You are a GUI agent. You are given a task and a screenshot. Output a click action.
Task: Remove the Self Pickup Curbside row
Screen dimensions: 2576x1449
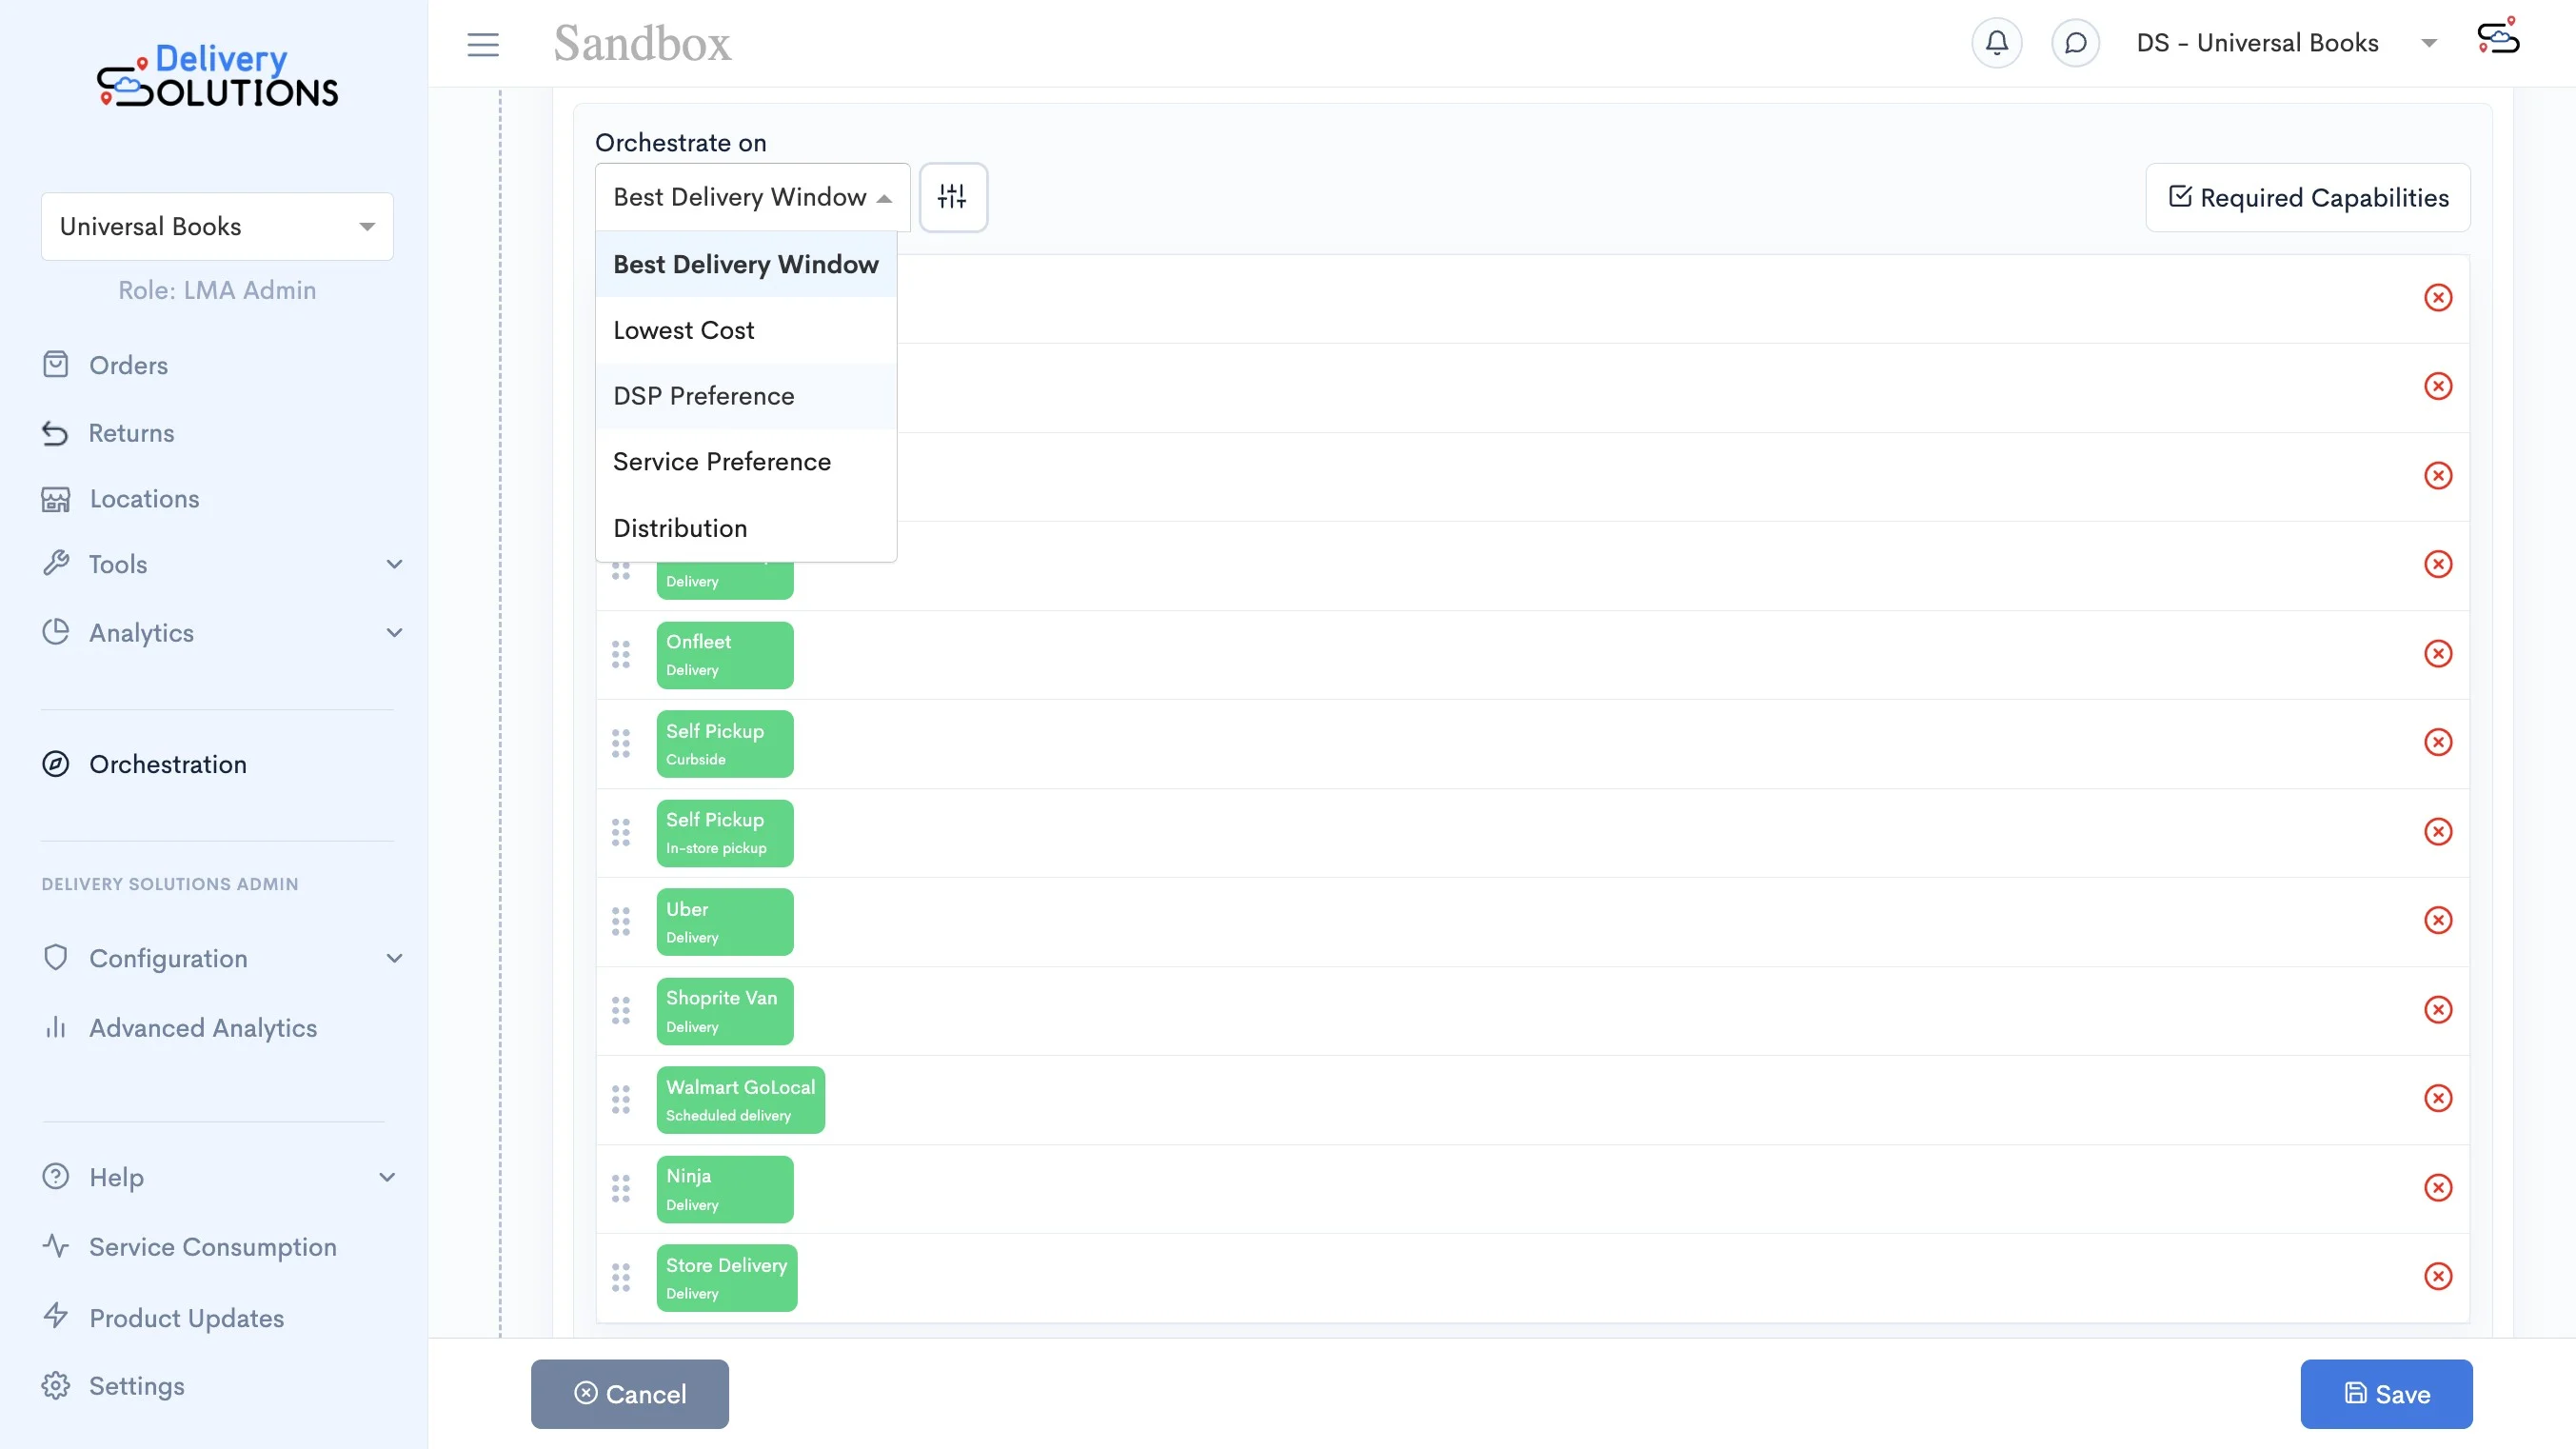(x=2438, y=742)
